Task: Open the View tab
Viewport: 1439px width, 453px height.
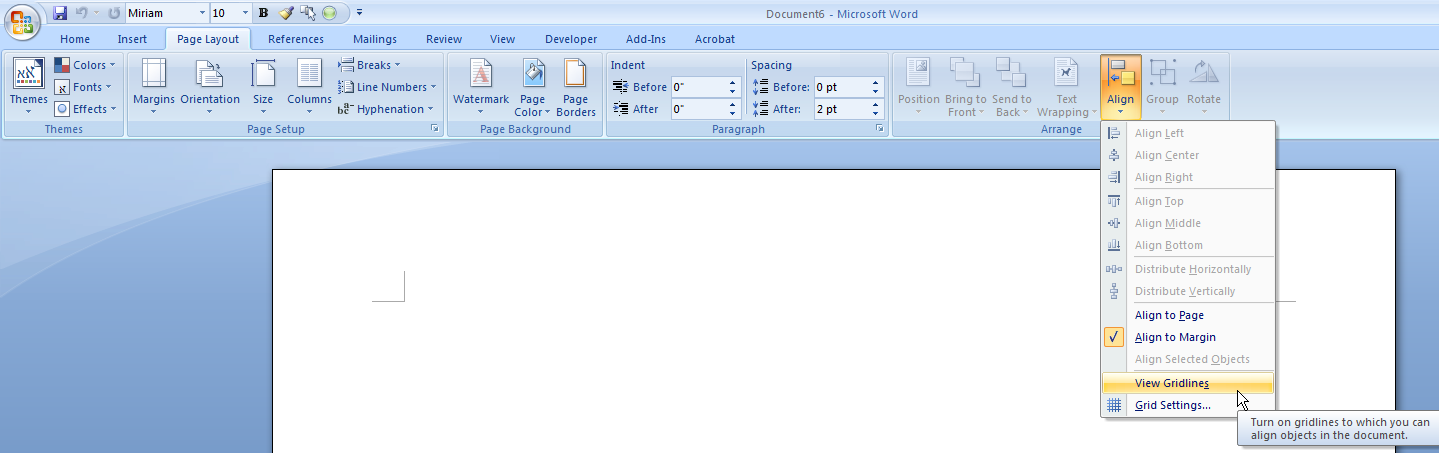Action: [503, 39]
